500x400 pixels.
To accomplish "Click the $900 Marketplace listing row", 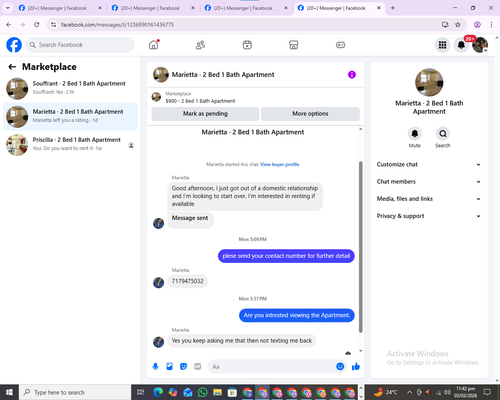I will (256, 97).
